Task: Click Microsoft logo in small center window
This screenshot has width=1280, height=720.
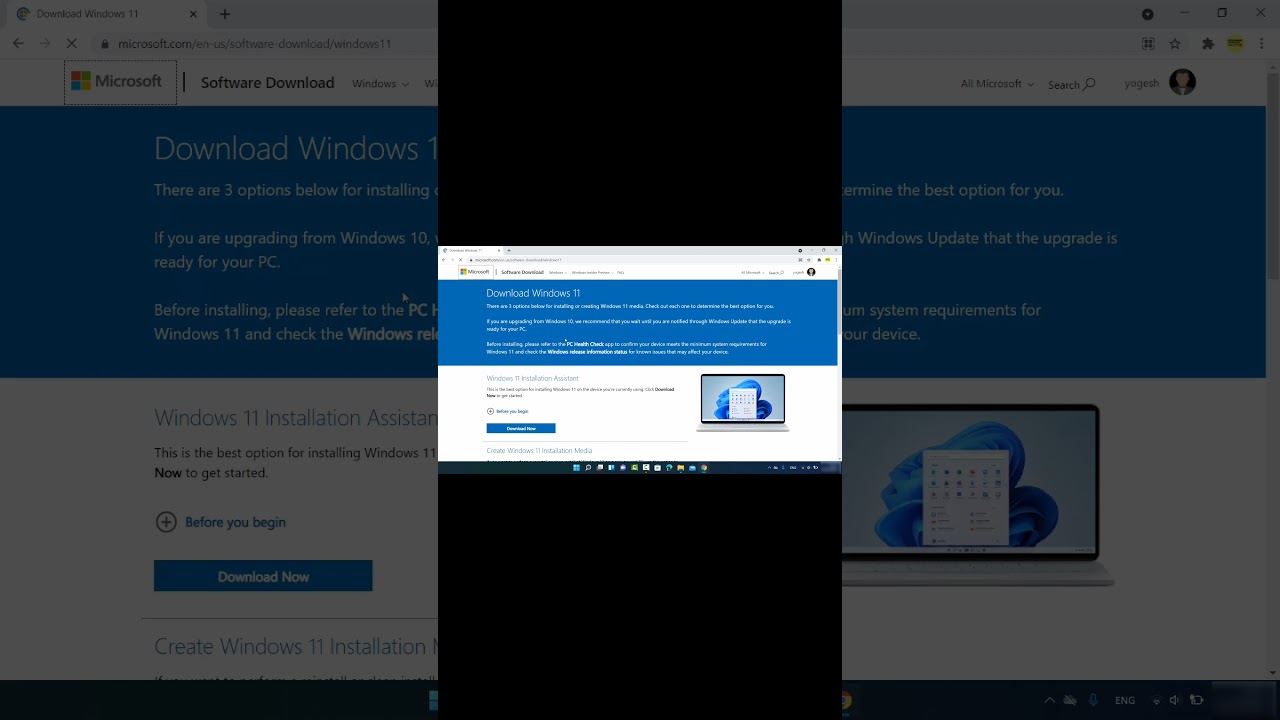Action: [x=475, y=272]
